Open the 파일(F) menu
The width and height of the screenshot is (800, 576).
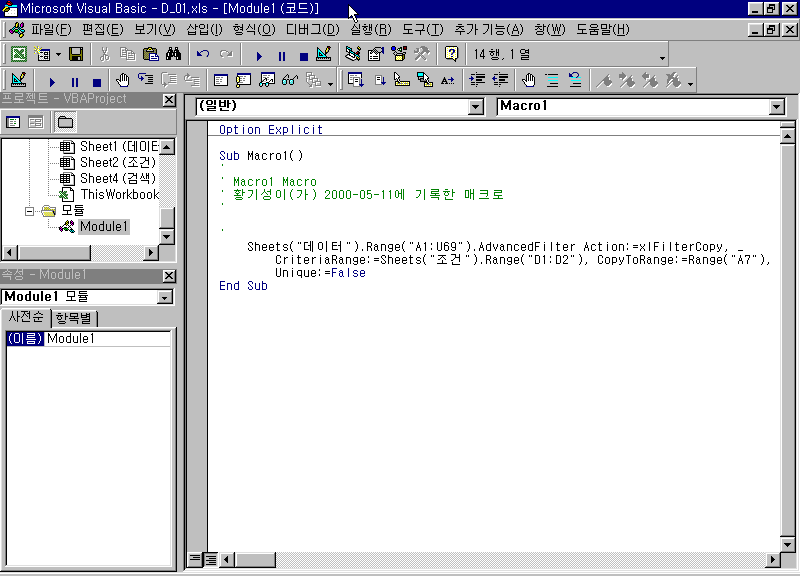(x=51, y=30)
